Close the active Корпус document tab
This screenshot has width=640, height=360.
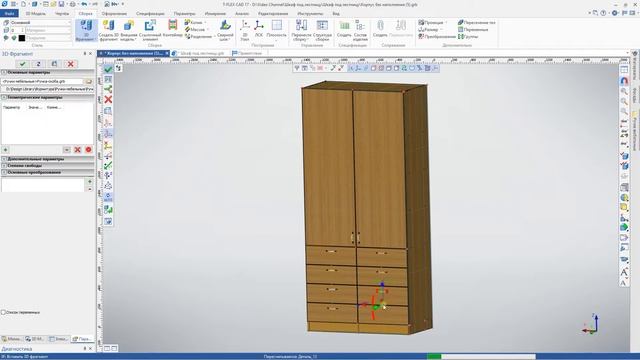167,53
